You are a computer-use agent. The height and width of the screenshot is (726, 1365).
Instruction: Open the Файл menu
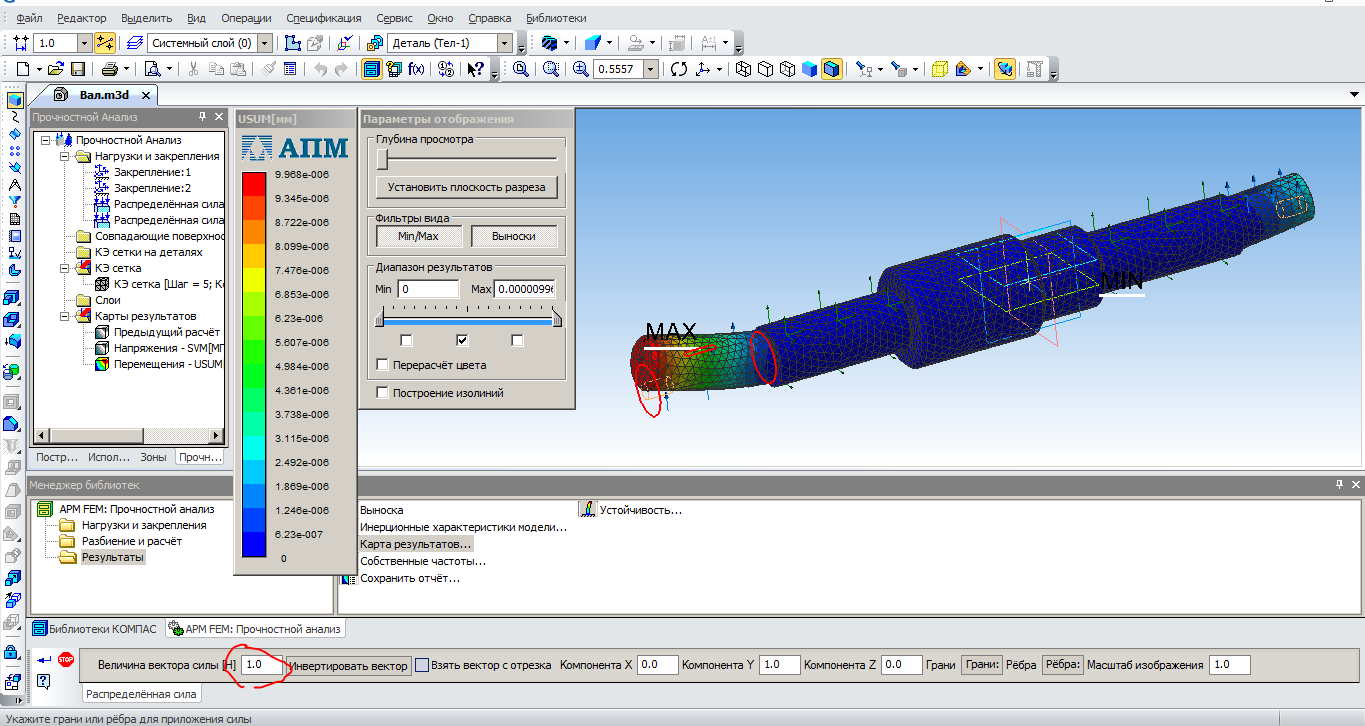(x=29, y=18)
